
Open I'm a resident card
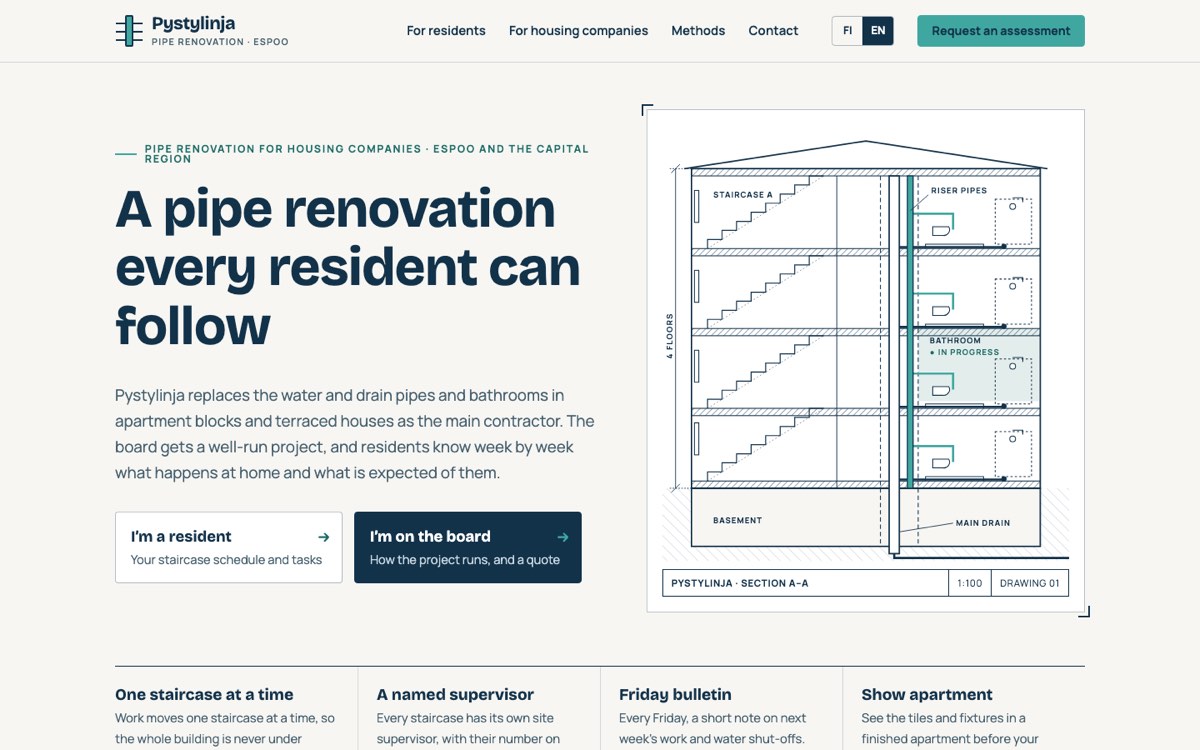[x=229, y=548]
